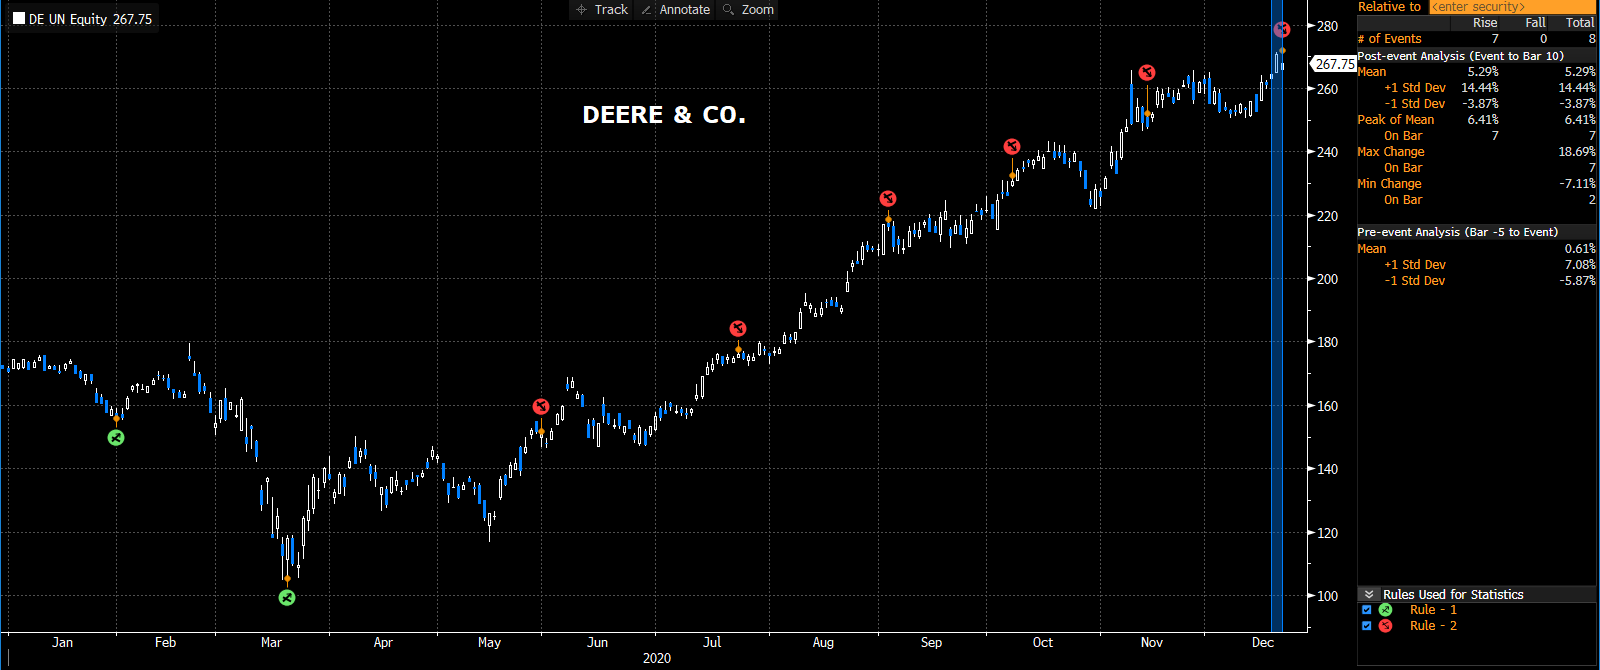The height and width of the screenshot is (670, 1600).
Task: Click the red Rule - 2 legend icon
Action: 1385,626
